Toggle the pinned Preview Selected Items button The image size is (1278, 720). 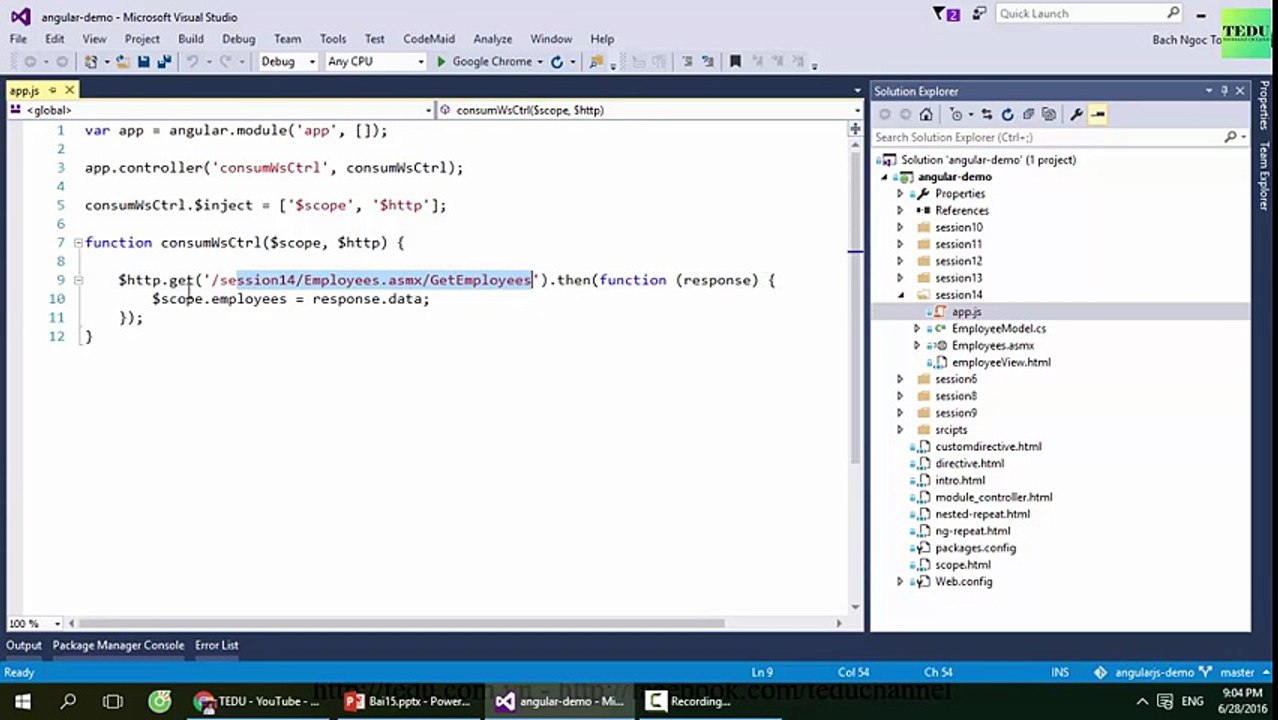[x=1097, y=114]
